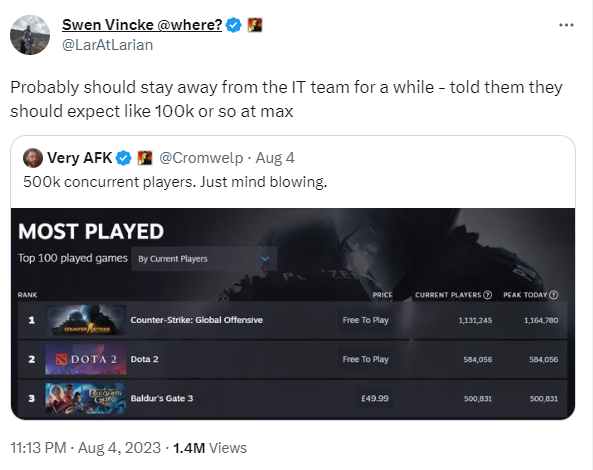Open the @LarAtLarian handle link
The height and width of the screenshot is (470, 593).
[107, 45]
